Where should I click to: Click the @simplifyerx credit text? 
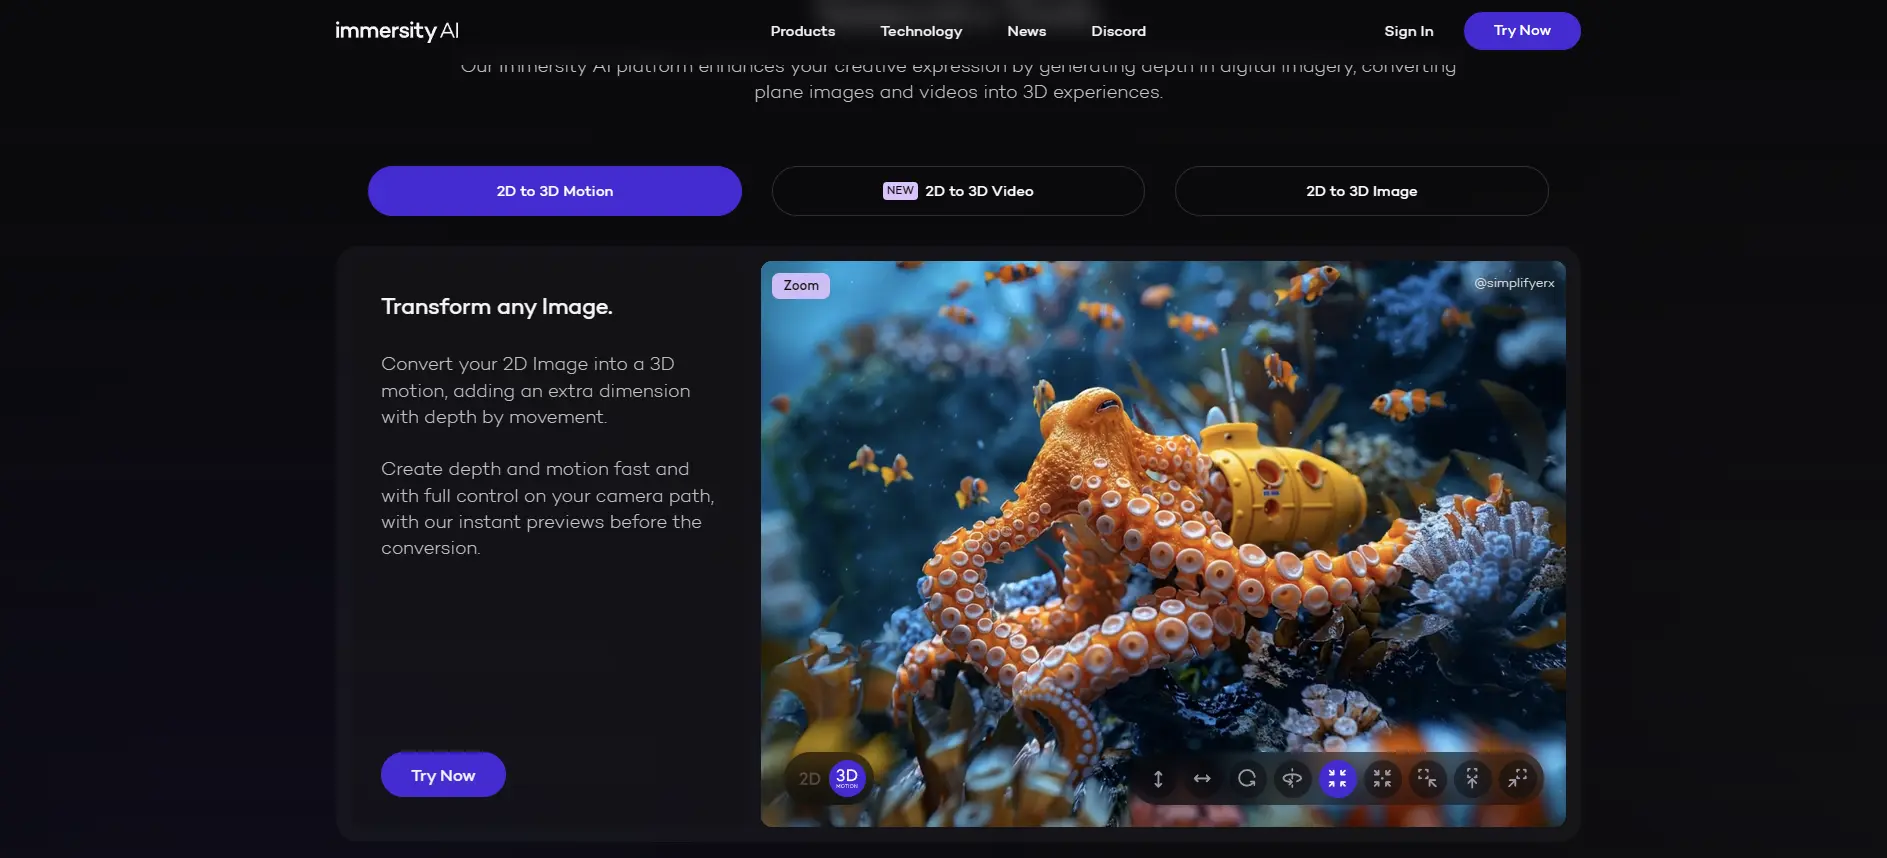1514,283
